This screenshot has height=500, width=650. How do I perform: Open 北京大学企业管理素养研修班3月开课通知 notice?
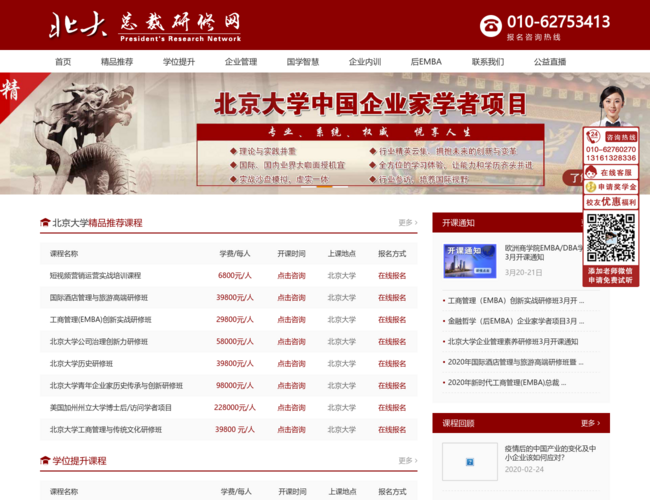click(513, 342)
